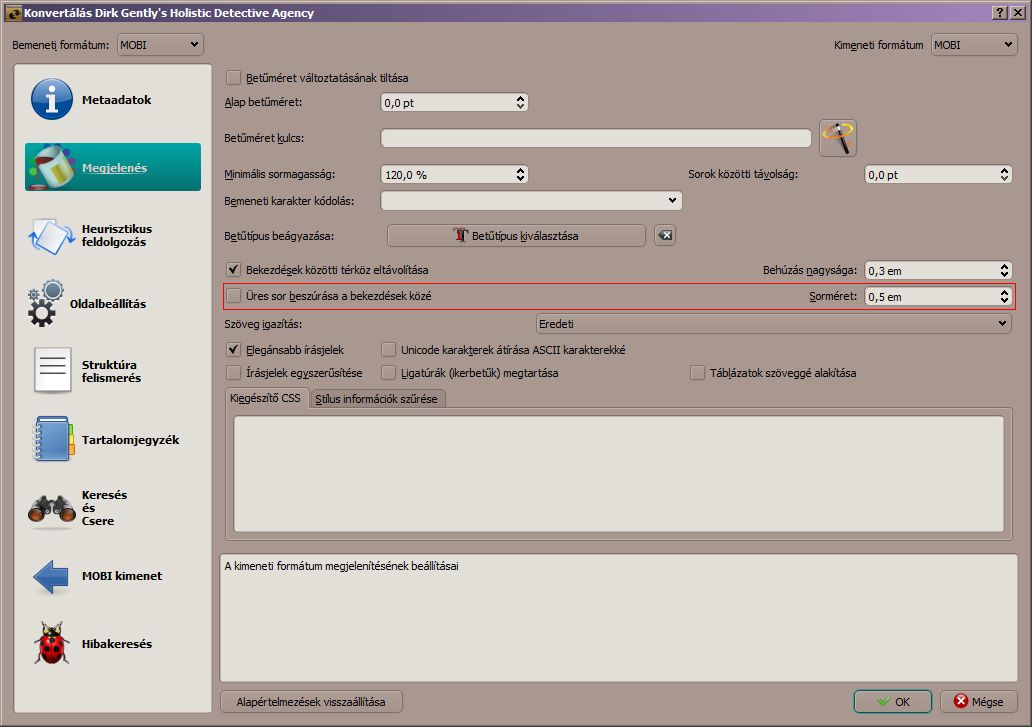Open Keresés és Csere binoculars icon

point(51,509)
